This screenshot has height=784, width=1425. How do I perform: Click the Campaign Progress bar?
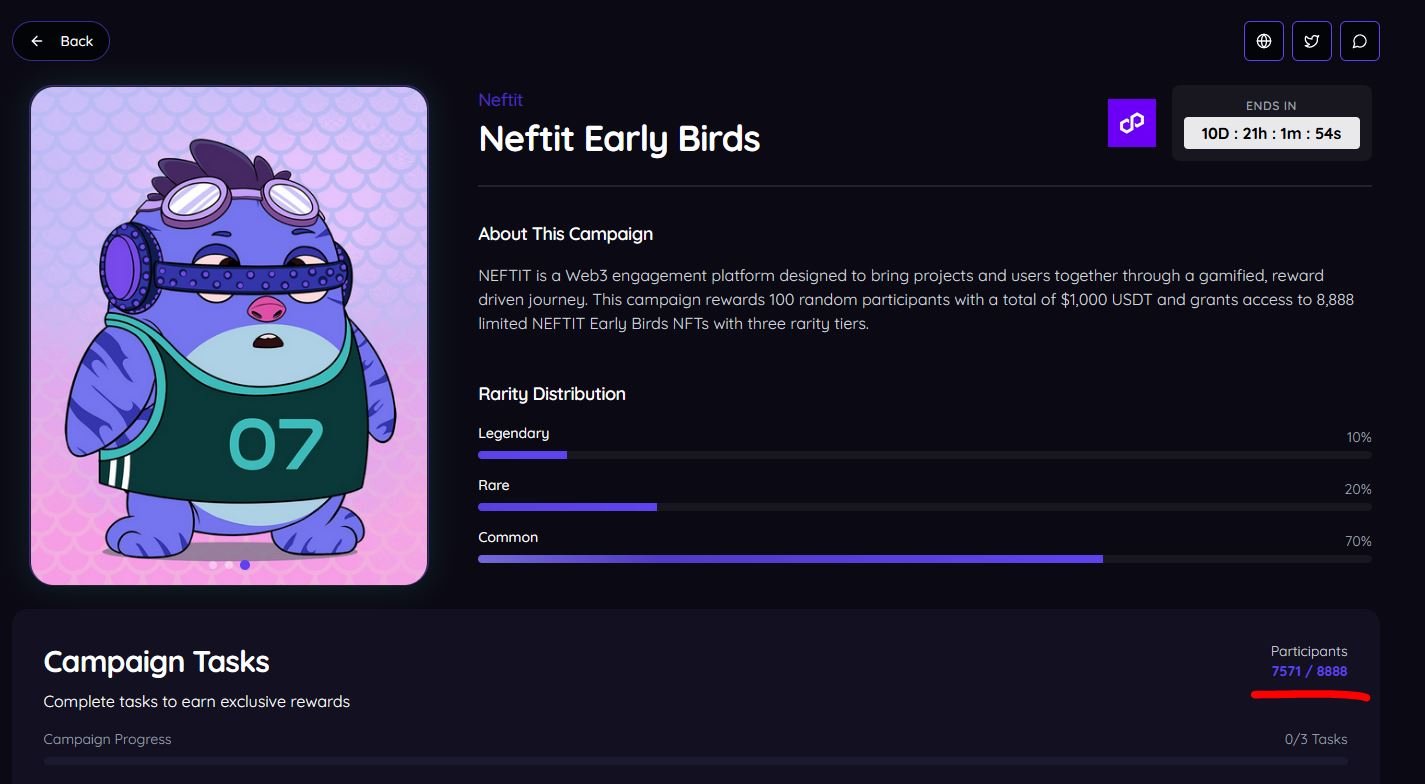point(695,761)
